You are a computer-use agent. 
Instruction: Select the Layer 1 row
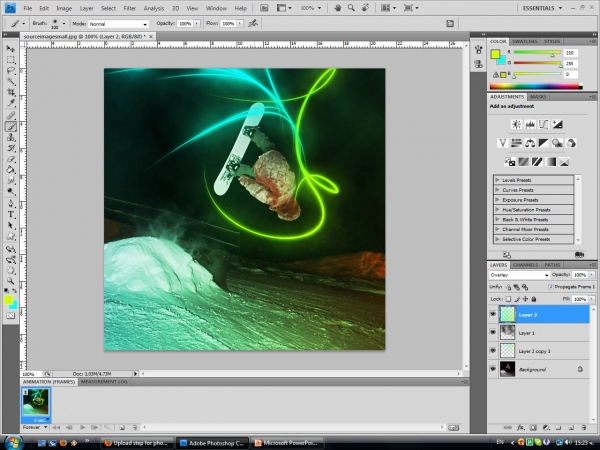pyautogui.click(x=539, y=333)
